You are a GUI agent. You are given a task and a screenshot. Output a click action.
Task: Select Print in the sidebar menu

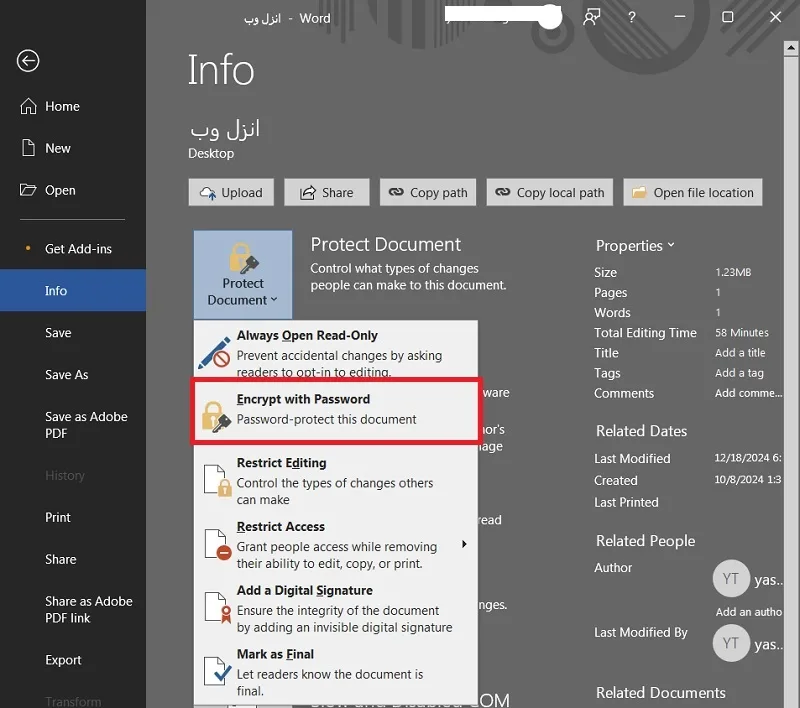pos(58,517)
